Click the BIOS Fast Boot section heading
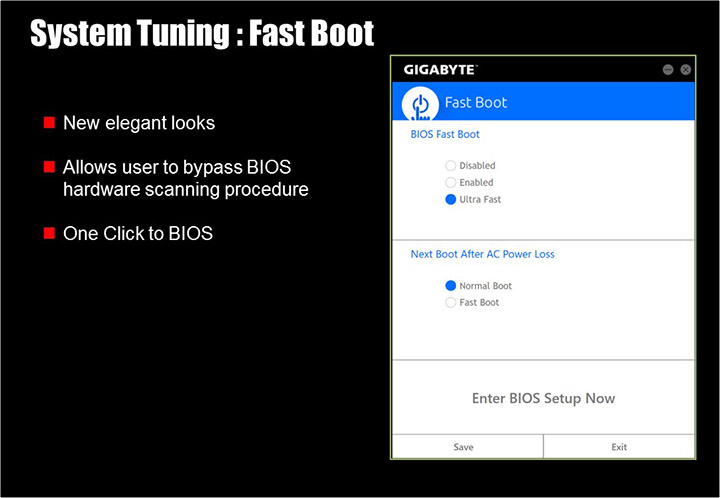This screenshot has height=498, width=720. pyautogui.click(x=444, y=134)
